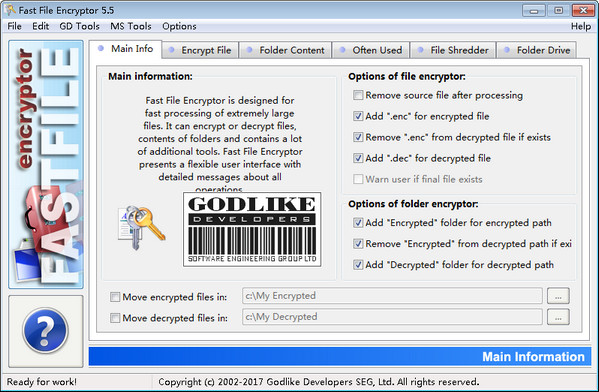Image resolution: width=599 pixels, height=392 pixels.
Task: Click the c:\My Encrypted path field
Action: coord(392,296)
